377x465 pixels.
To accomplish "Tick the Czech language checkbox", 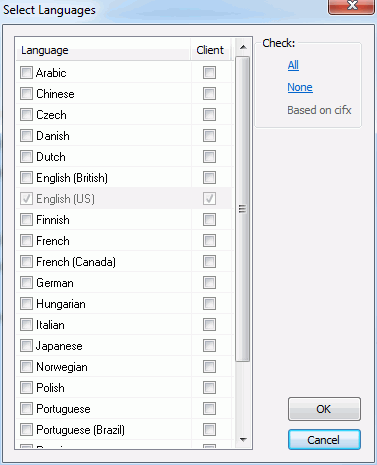I will pos(26,114).
